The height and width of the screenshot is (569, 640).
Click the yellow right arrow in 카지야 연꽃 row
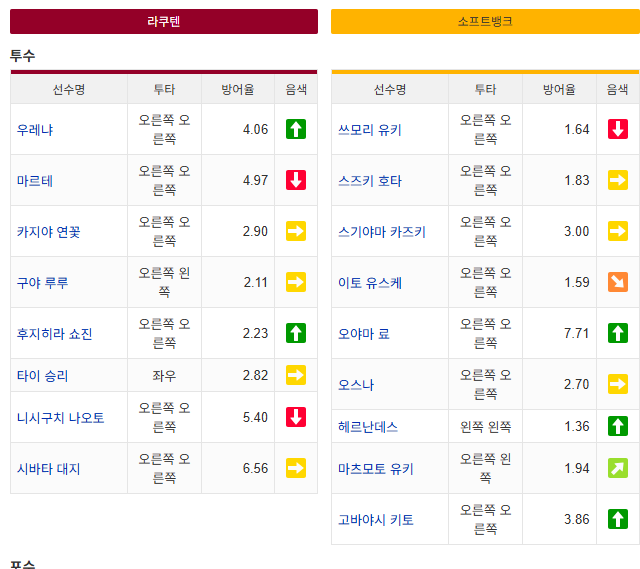(x=296, y=231)
